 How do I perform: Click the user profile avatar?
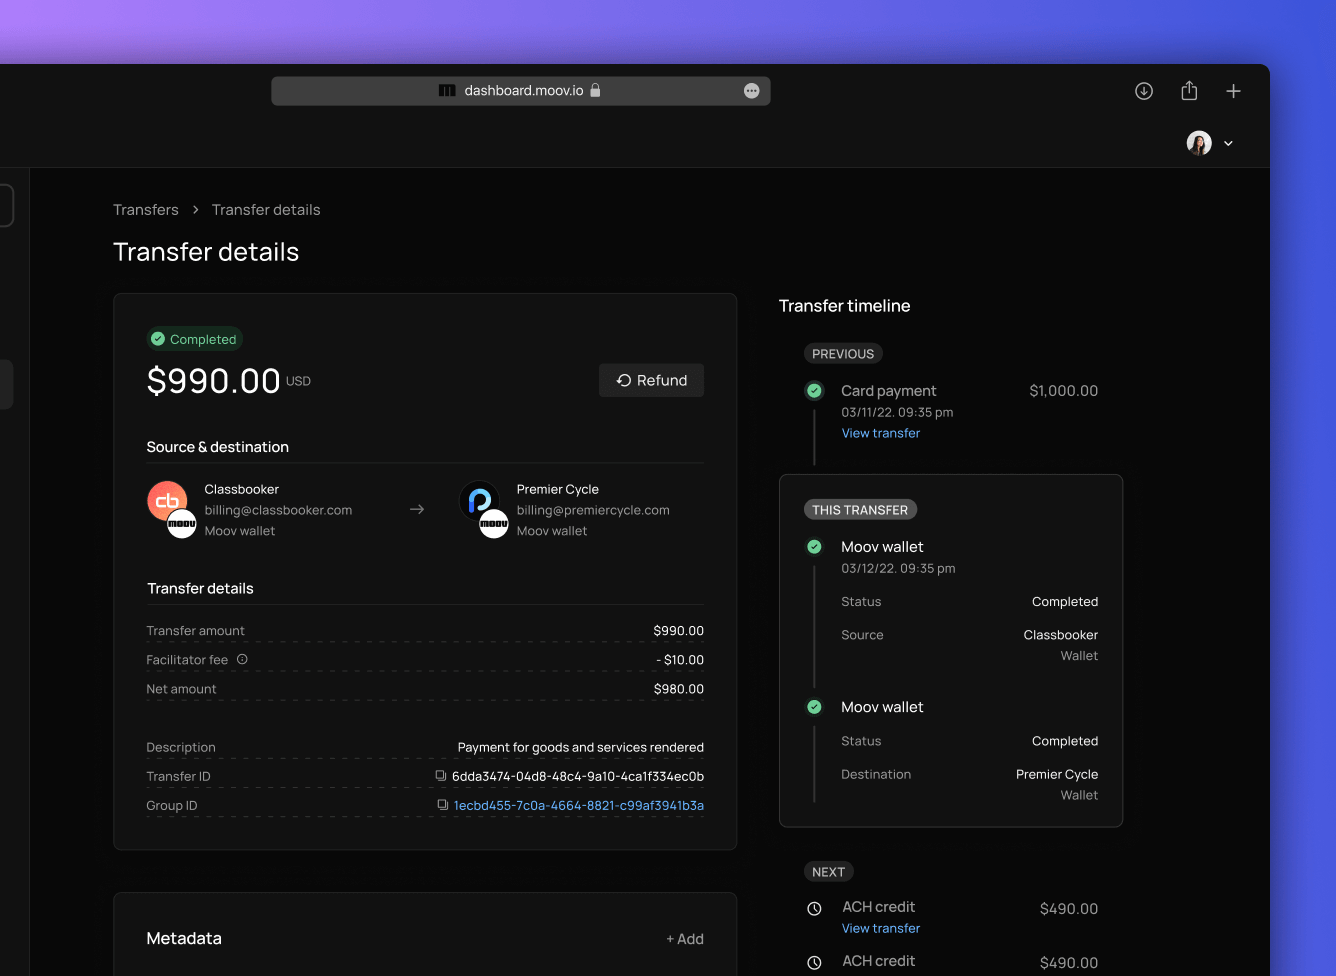1199,143
